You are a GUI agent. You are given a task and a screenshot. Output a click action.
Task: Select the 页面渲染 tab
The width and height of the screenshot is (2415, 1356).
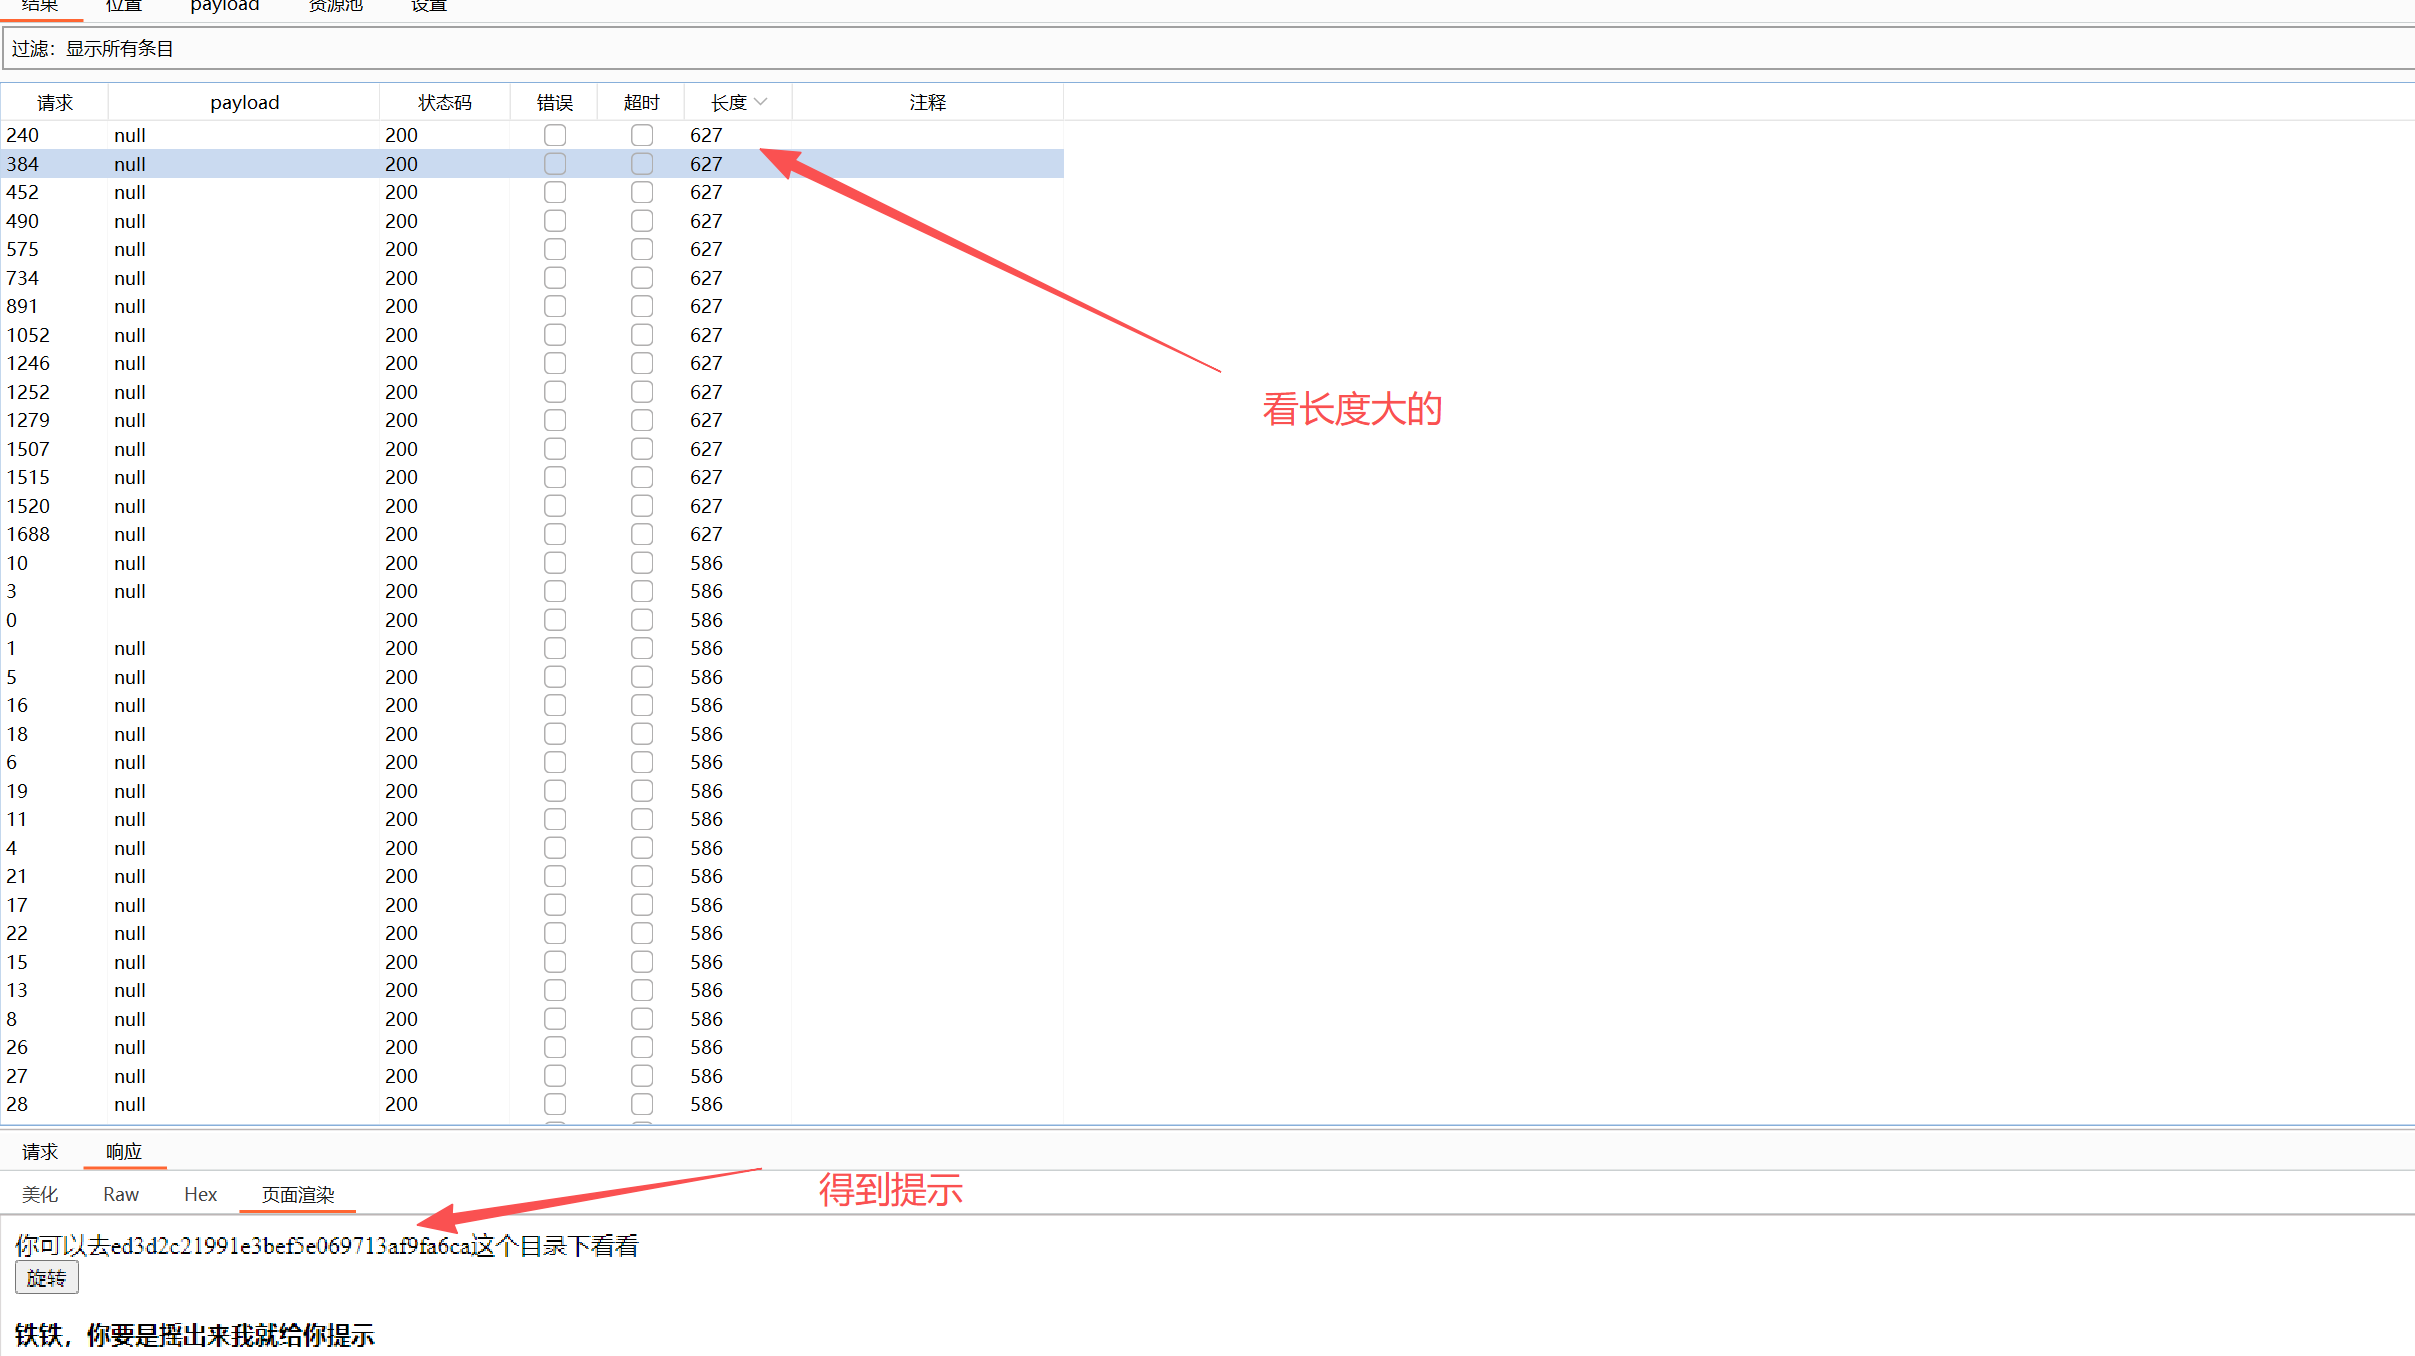pos(298,1194)
